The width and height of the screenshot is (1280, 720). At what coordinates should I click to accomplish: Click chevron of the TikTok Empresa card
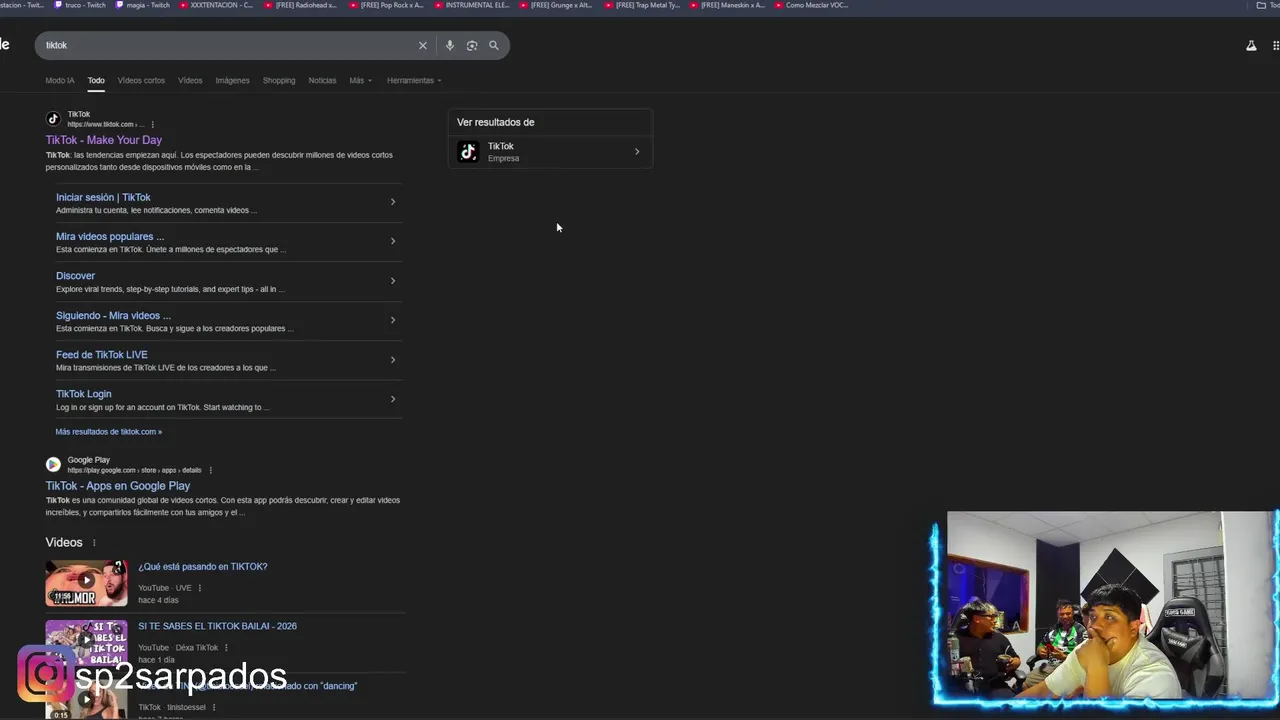pyautogui.click(x=637, y=152)
